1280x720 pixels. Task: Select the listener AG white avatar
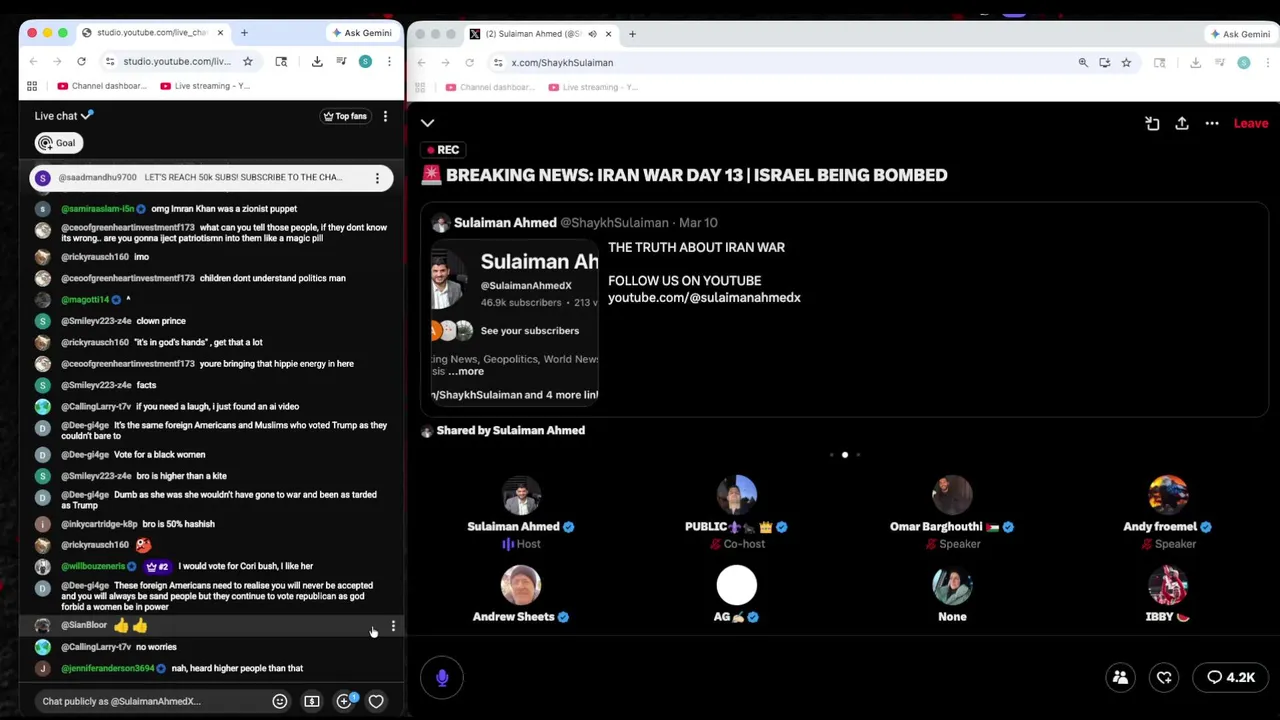tap(737, 586)
